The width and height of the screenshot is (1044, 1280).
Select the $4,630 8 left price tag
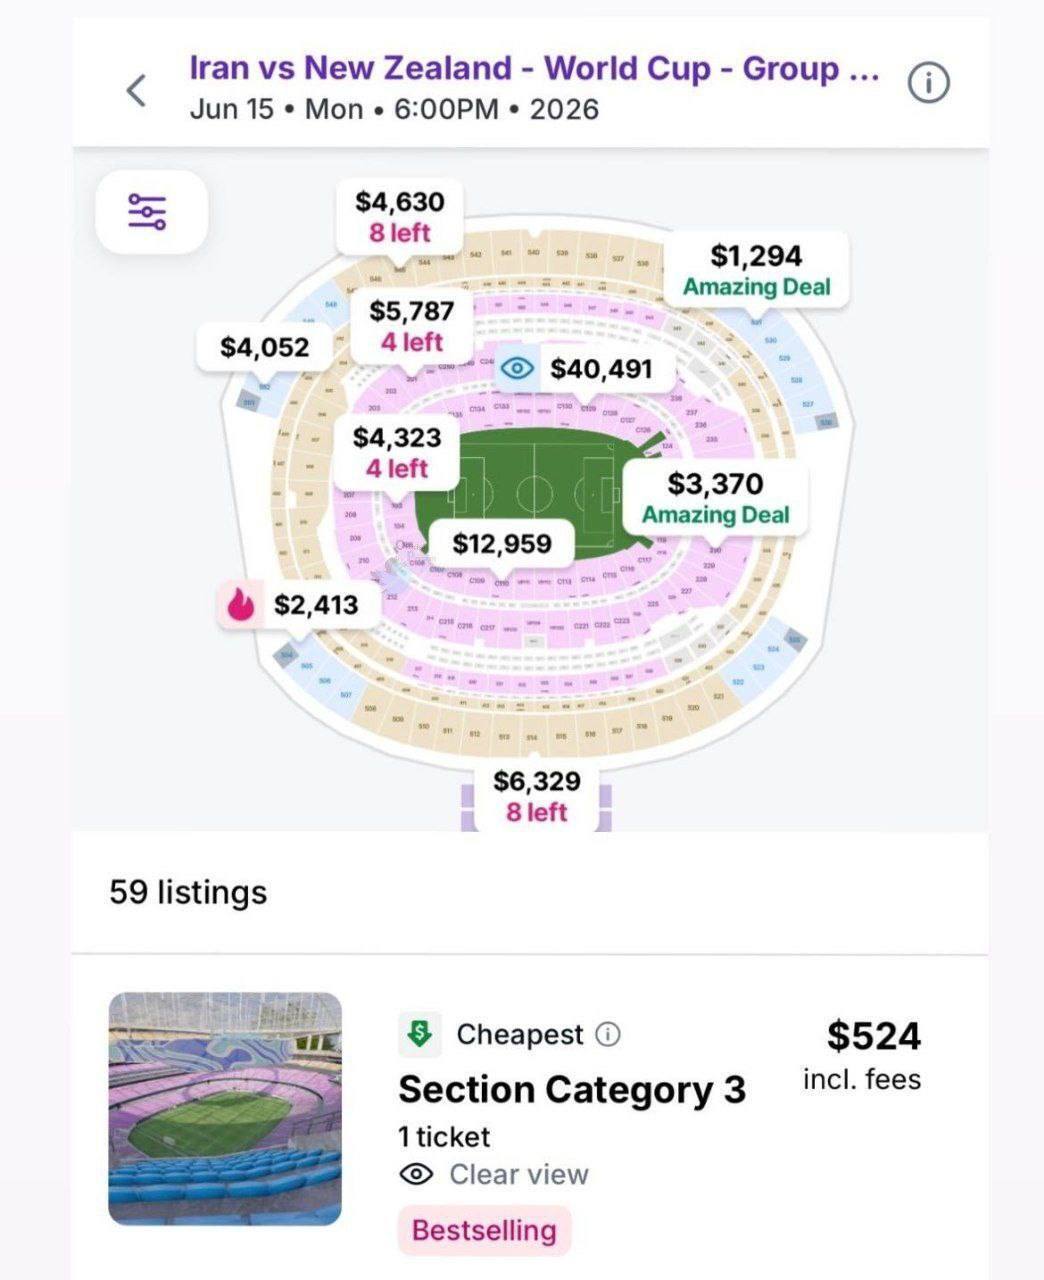point(399,216)
